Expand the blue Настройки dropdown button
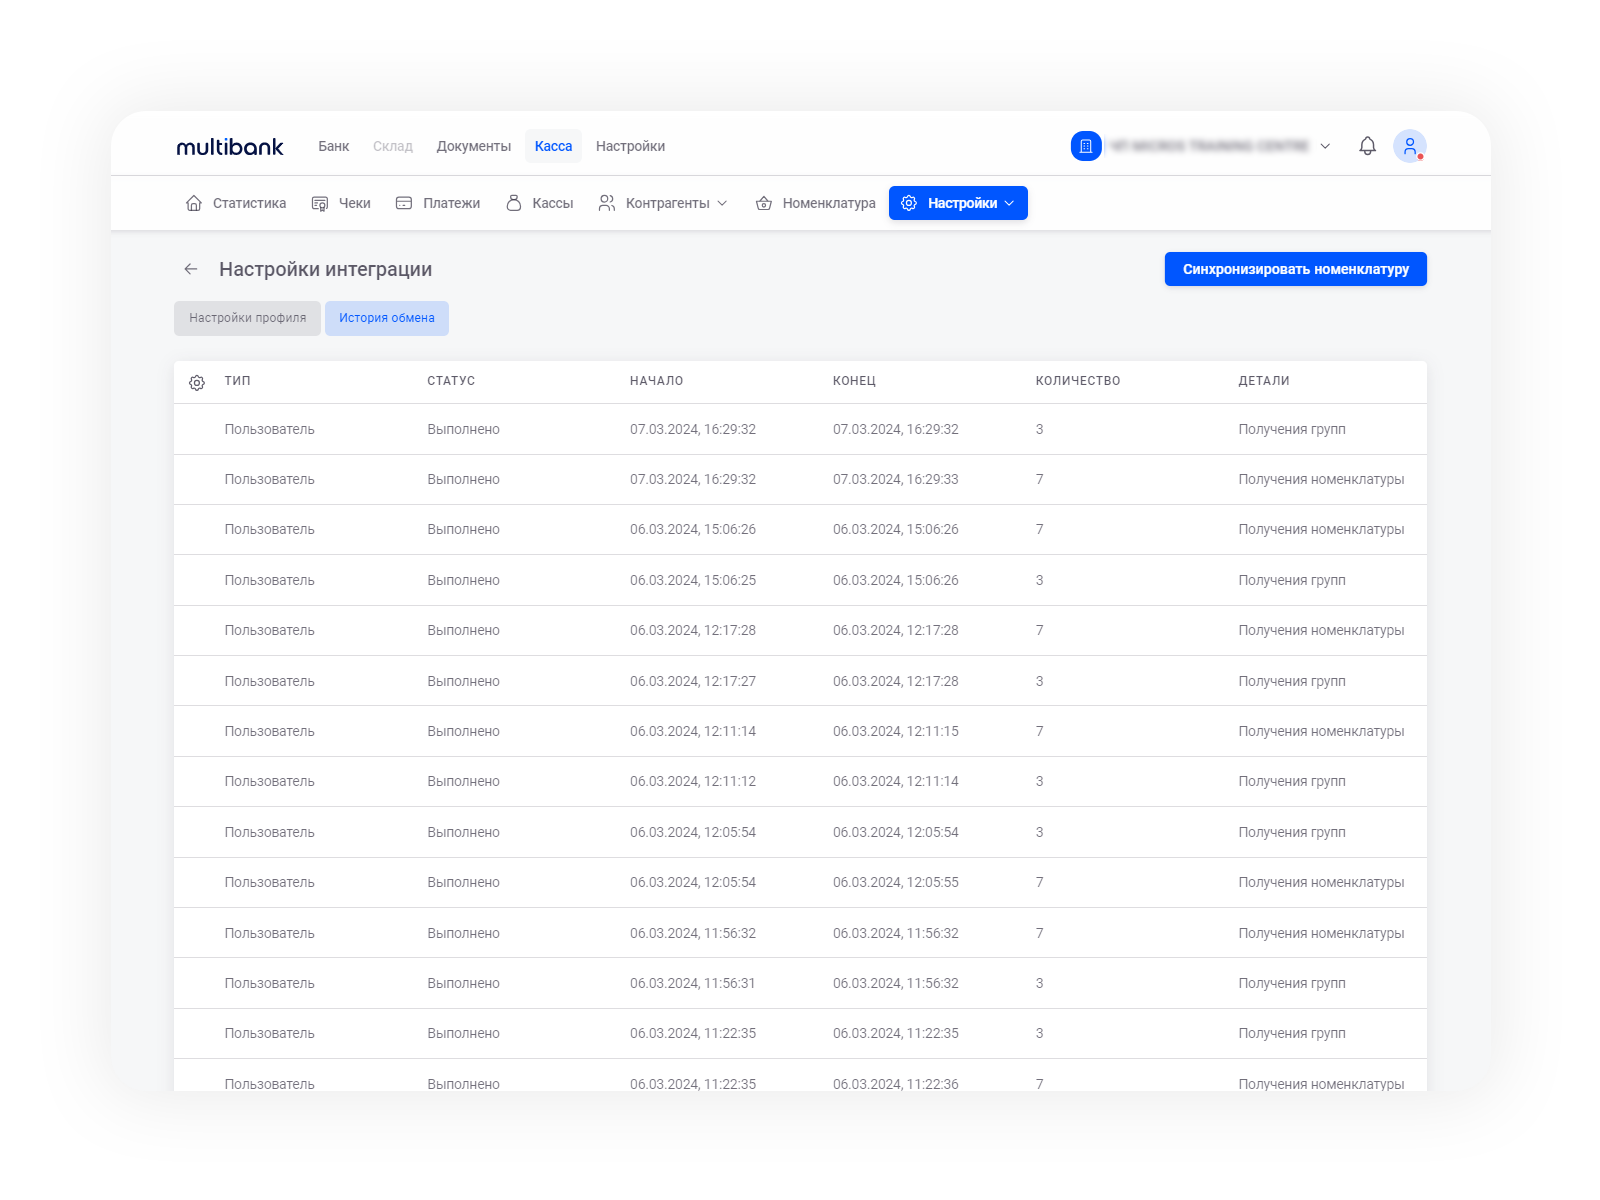Screen dimensions: 1600x1200 pyautogui.click(x=958, y=203)
